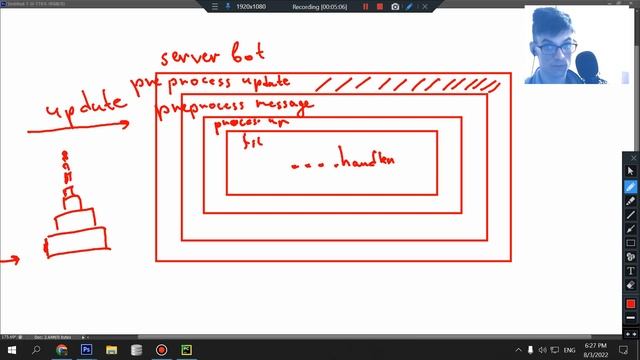This screenshot has height=360, width=640.
Task: Open the recorder hamburger menu
Action: coord(215,7)
